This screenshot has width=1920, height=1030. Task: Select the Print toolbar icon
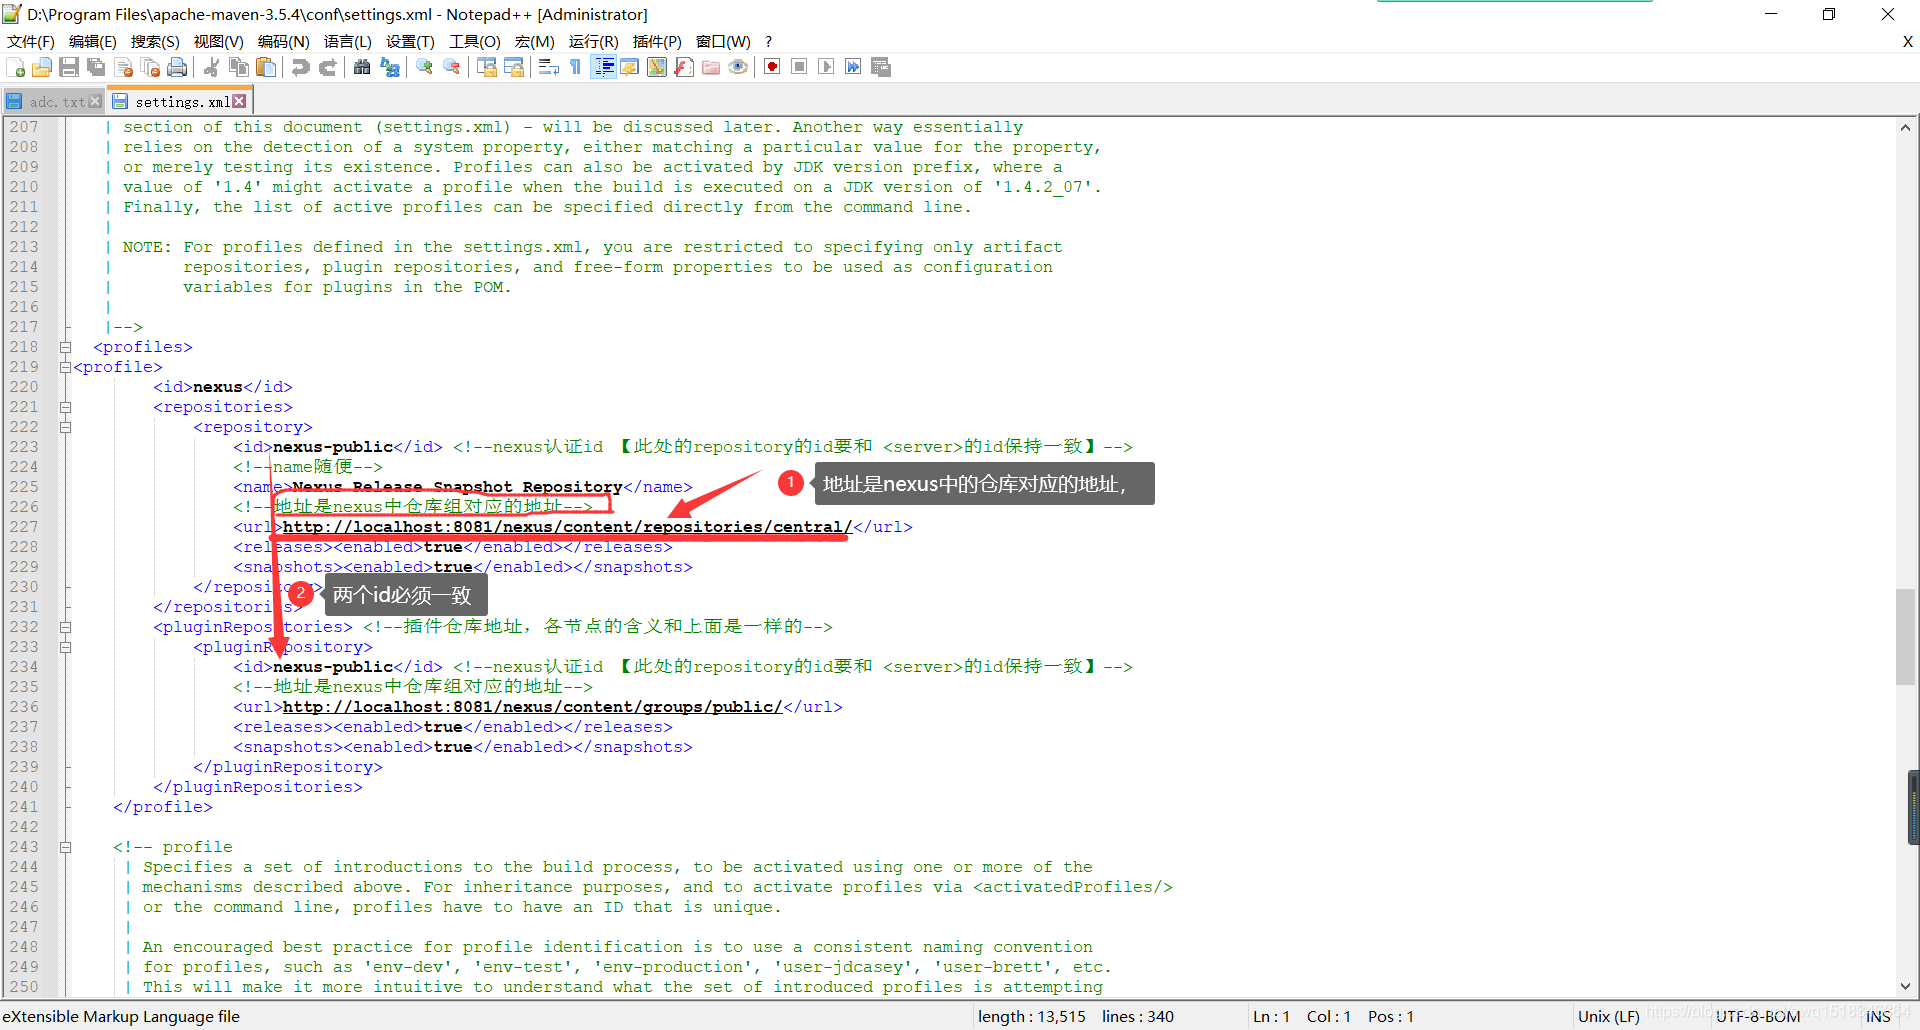click(178, 67)
